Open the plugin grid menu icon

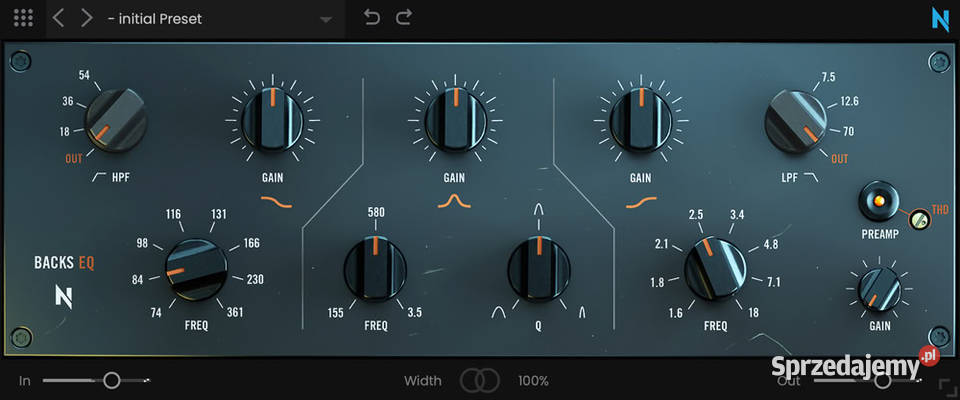23,18
